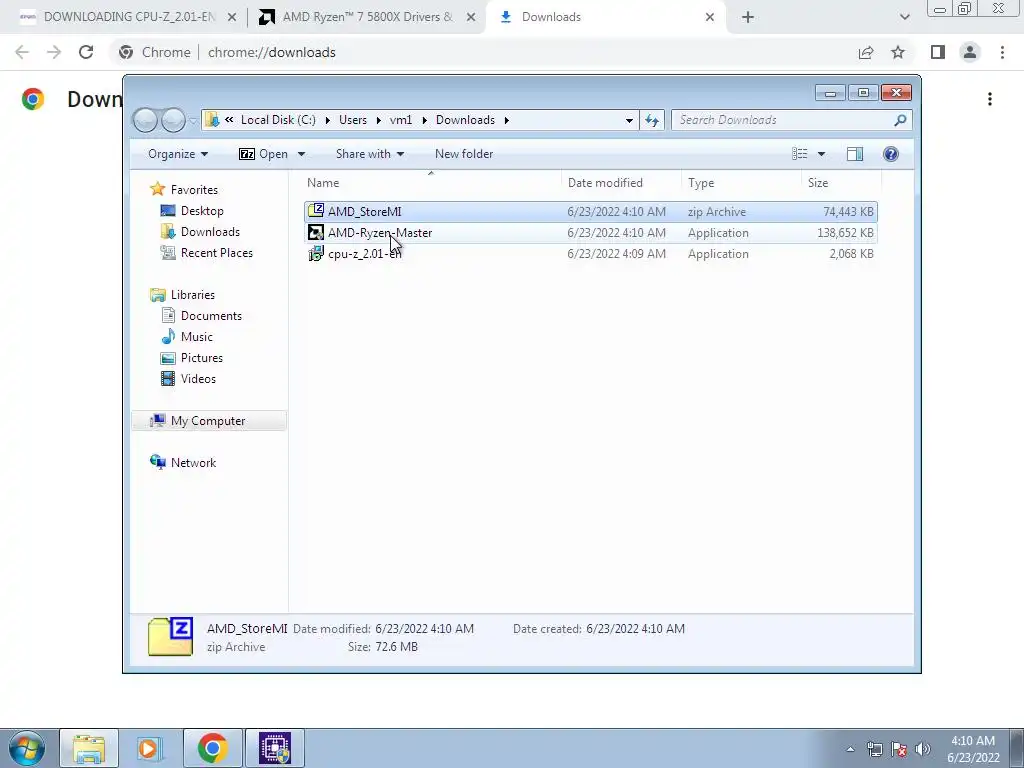Screen dimensions: 1024x768
Task: Sort by Date modified column header
Action: pyautogui.click(x=621, y=183)
